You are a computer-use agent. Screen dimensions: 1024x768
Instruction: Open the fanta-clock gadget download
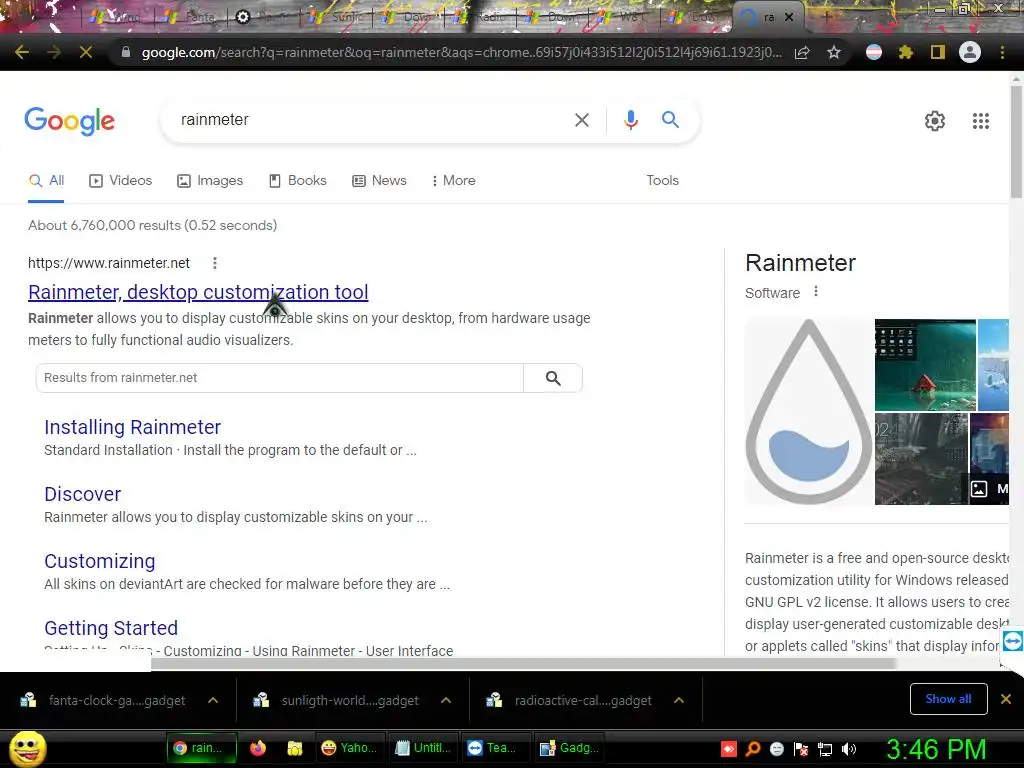pyautogui.click(x=104, y=701)
